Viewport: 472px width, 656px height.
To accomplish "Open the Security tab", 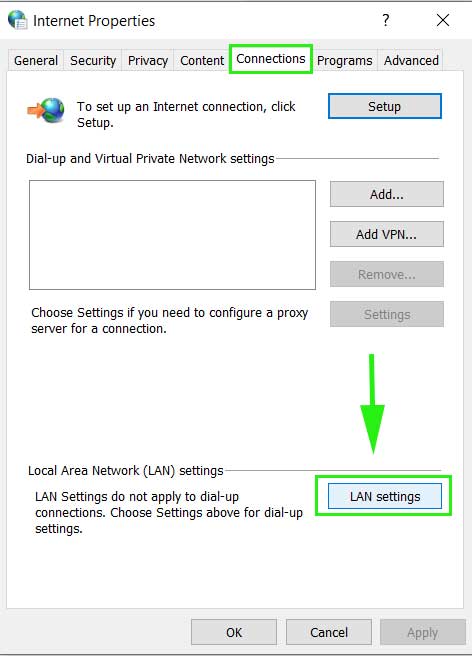I will point(93,61).
